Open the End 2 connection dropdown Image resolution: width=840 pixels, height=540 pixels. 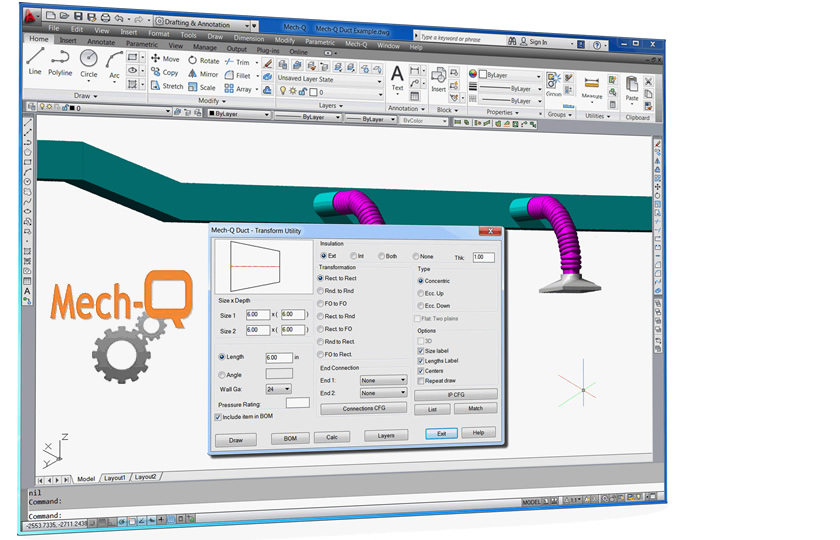click(x=383, y=393)
